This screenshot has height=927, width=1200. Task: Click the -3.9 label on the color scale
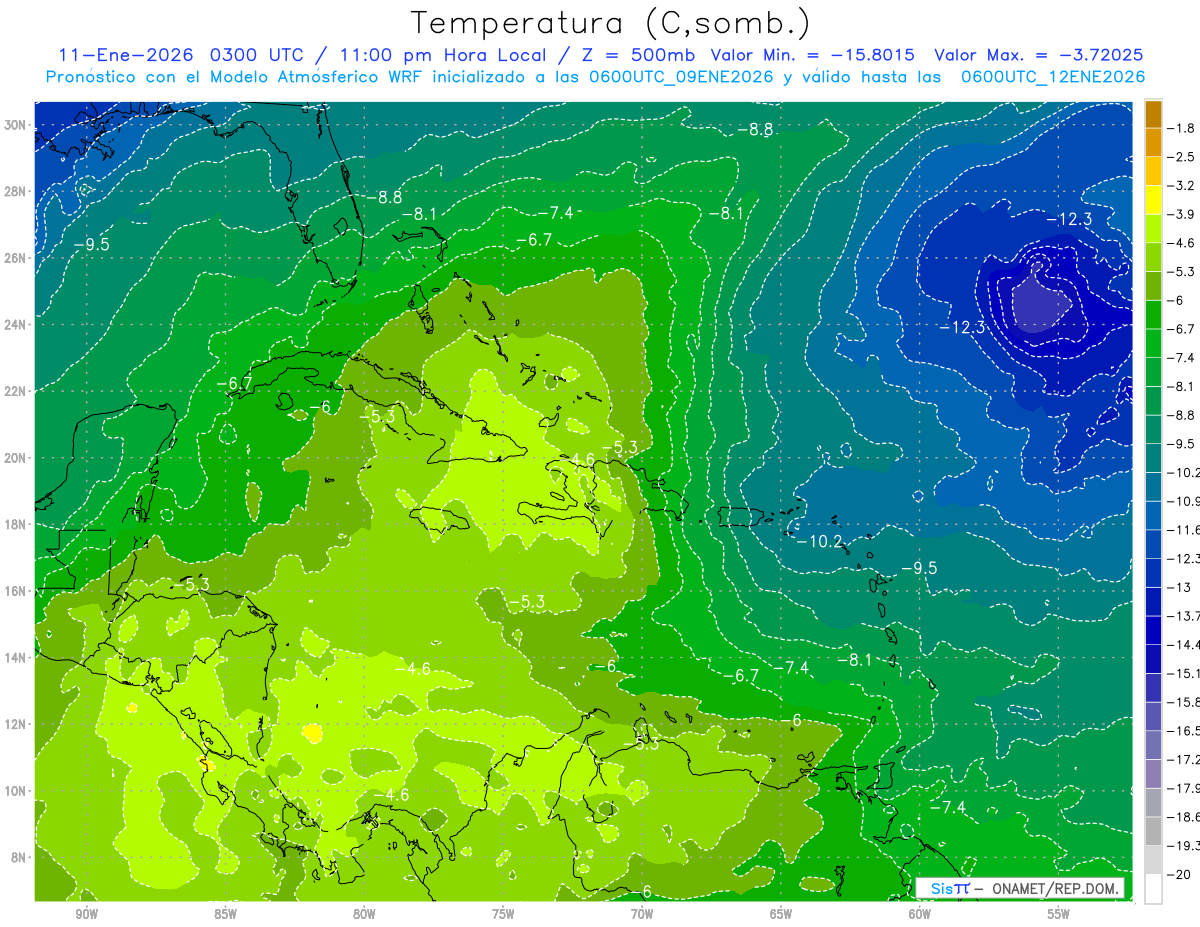(x=1181, y=214)
